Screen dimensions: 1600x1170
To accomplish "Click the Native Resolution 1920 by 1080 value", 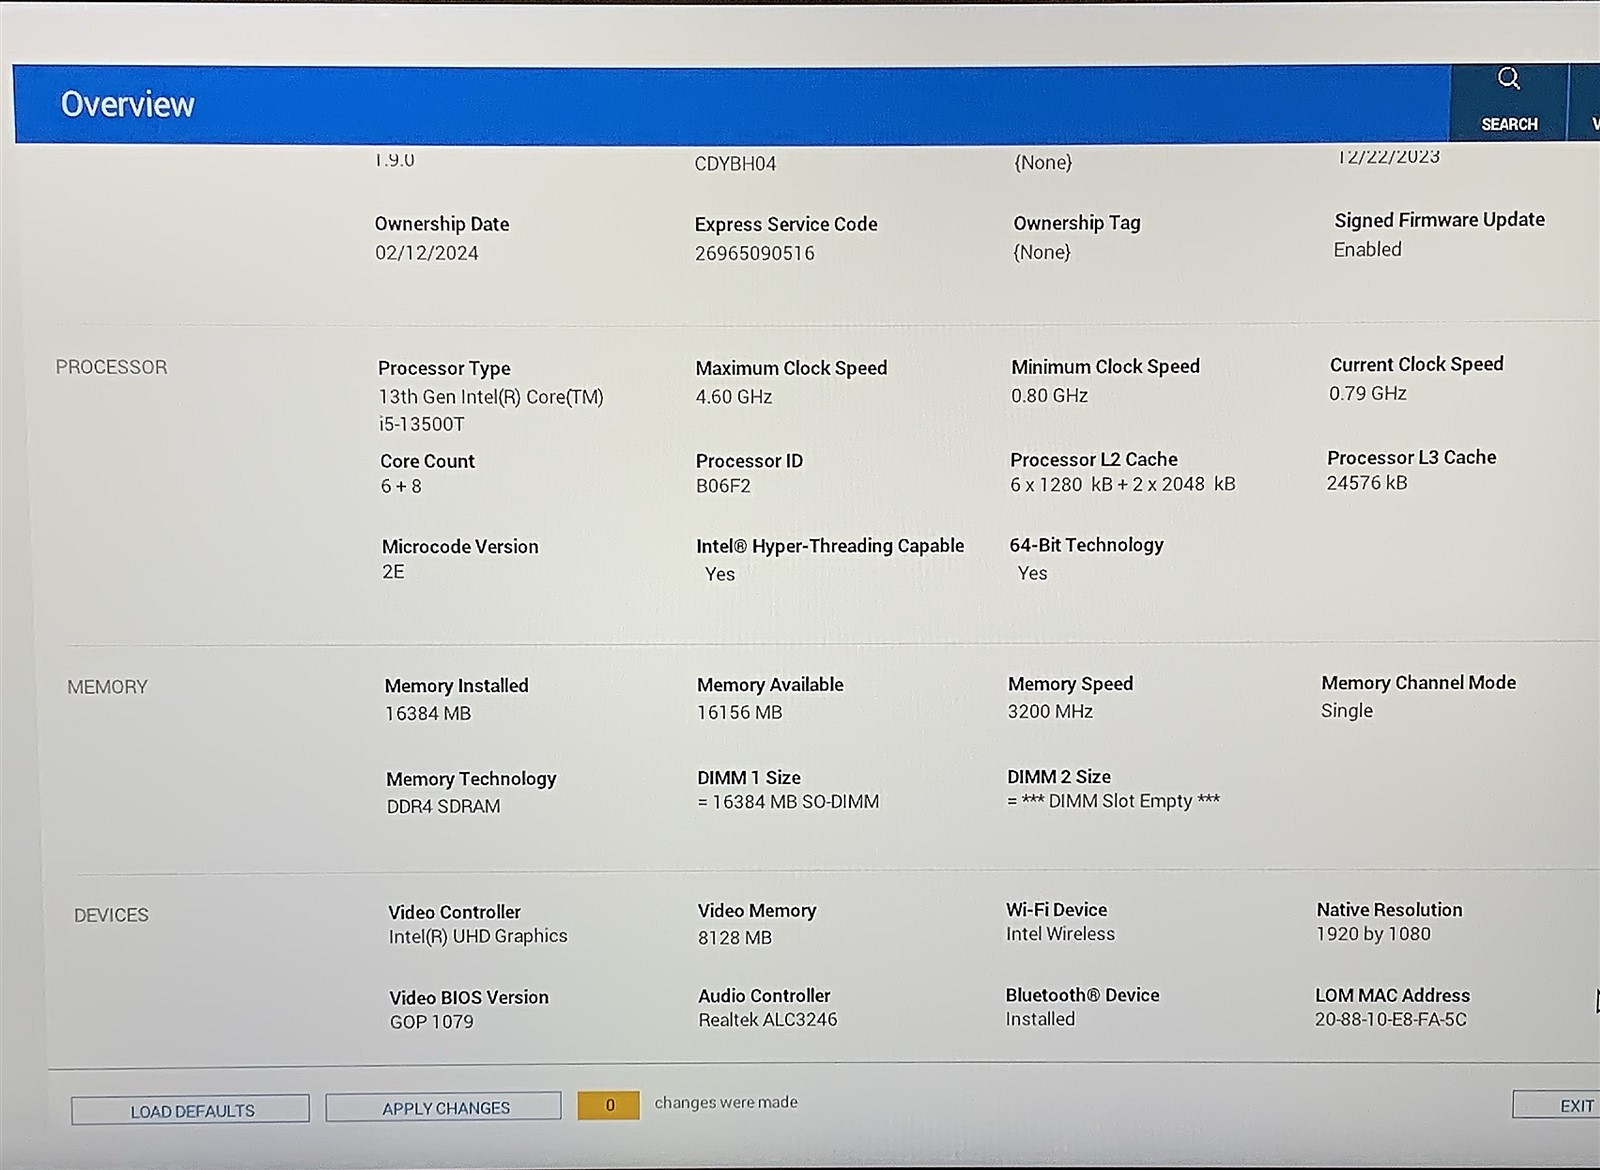I will pos(1373,934).
